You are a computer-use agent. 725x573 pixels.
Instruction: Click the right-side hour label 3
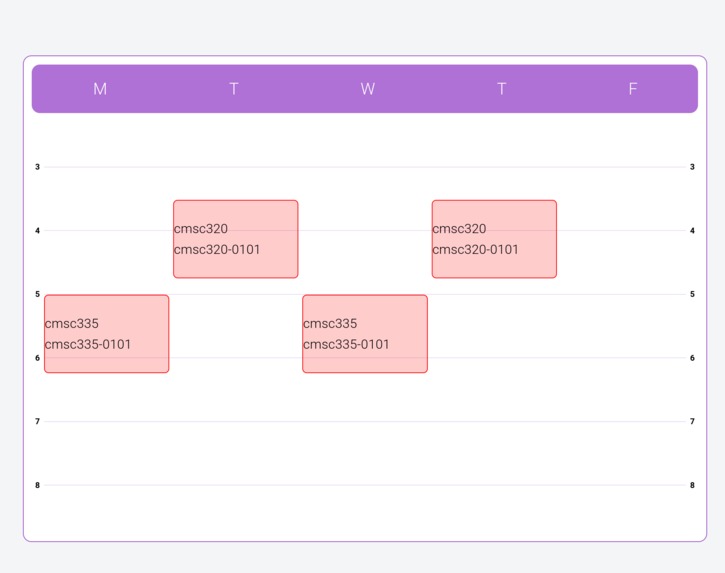[692, 167]
